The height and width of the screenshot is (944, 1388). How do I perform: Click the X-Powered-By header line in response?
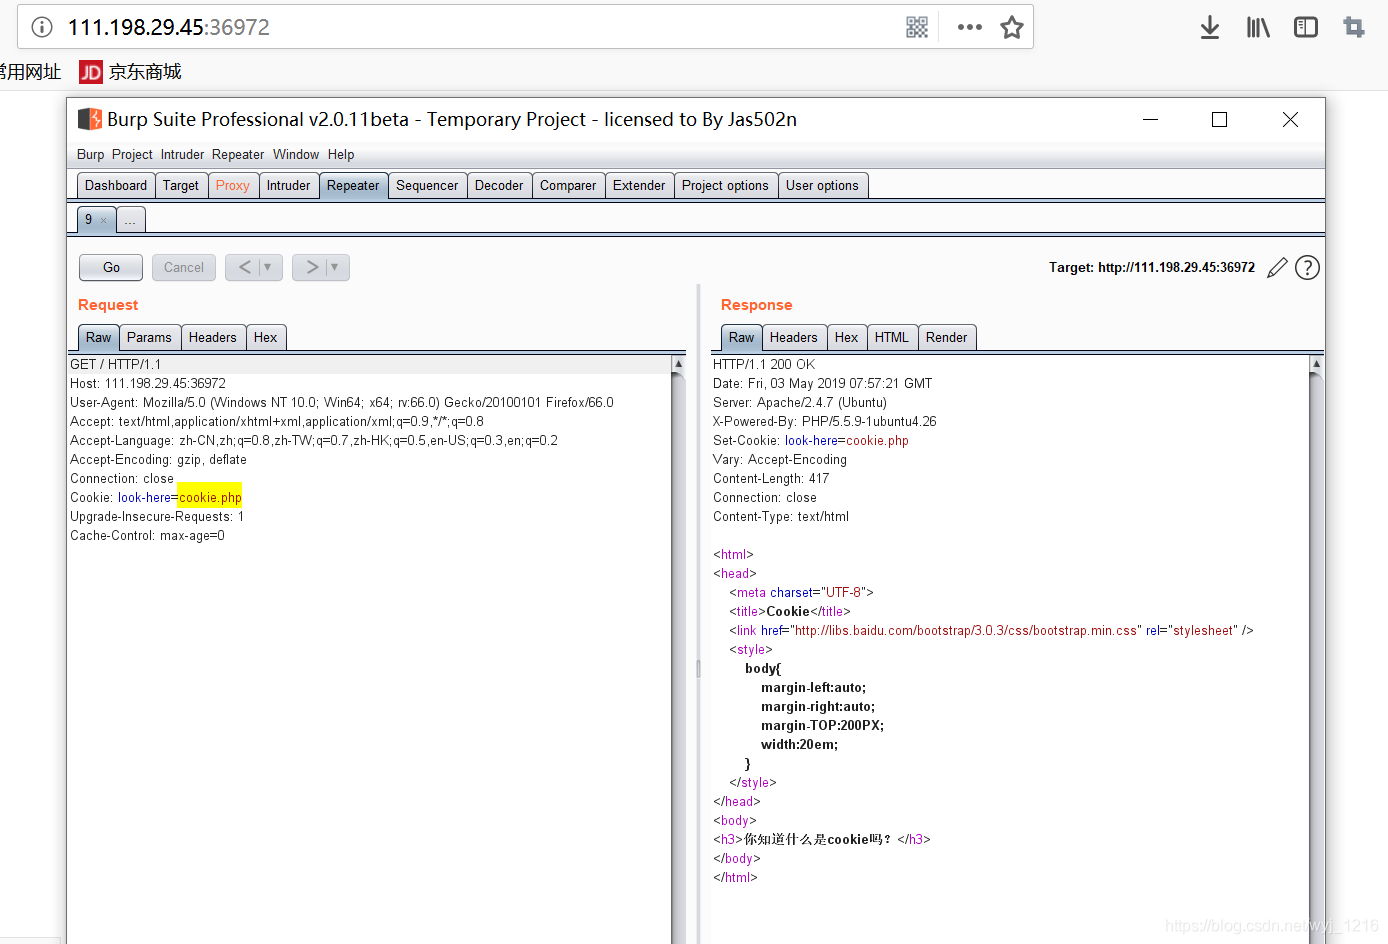click(825, 422)
